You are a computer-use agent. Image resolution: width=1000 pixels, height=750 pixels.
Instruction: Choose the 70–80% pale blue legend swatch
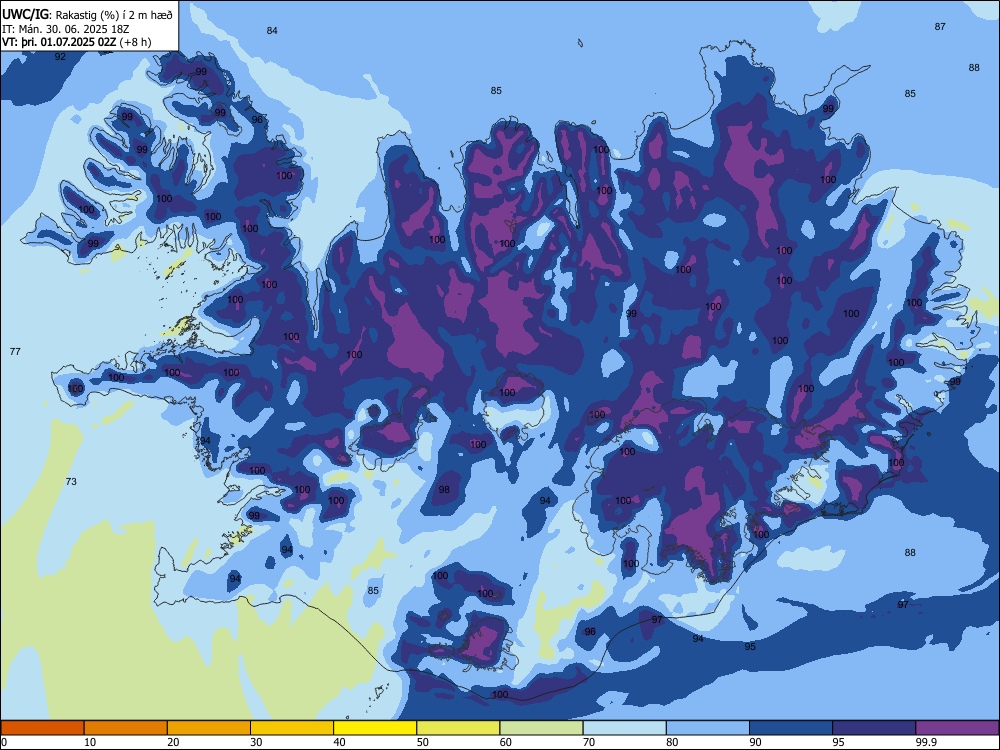click(x=624, y=728)
